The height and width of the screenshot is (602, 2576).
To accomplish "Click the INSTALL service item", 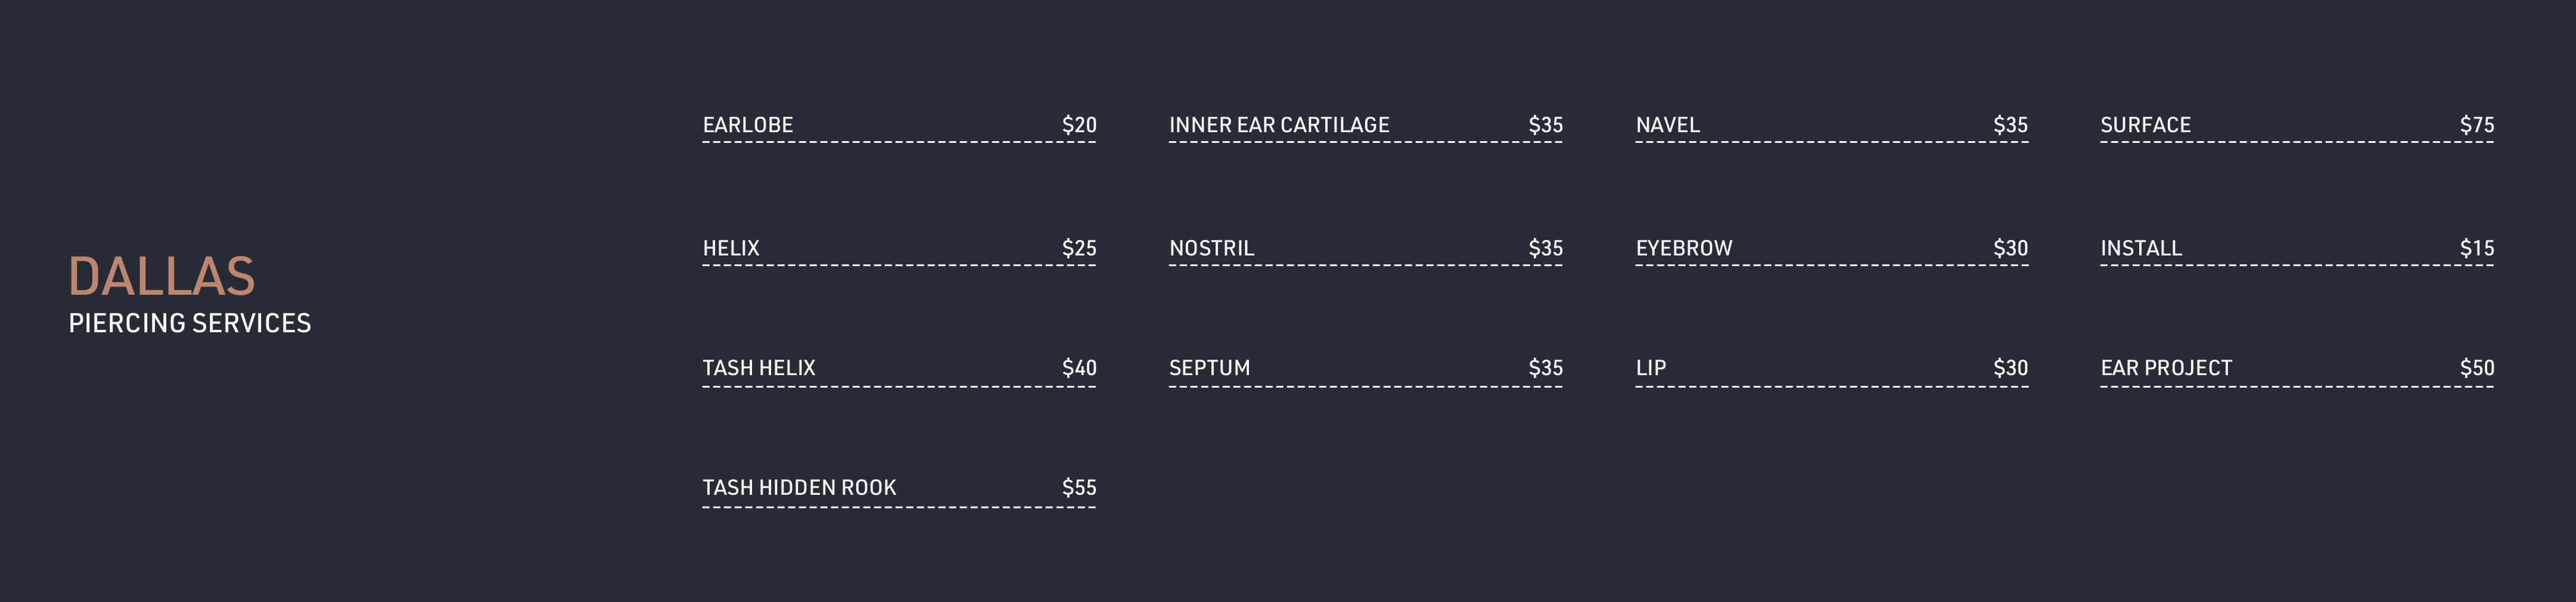I will 2140,248.
